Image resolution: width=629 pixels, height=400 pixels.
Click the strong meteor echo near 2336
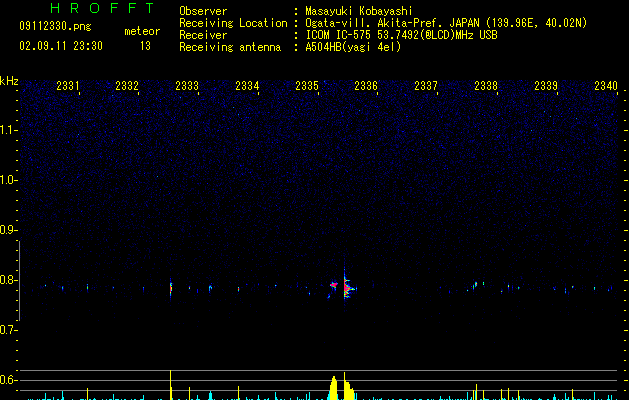(x=346, y=286)
